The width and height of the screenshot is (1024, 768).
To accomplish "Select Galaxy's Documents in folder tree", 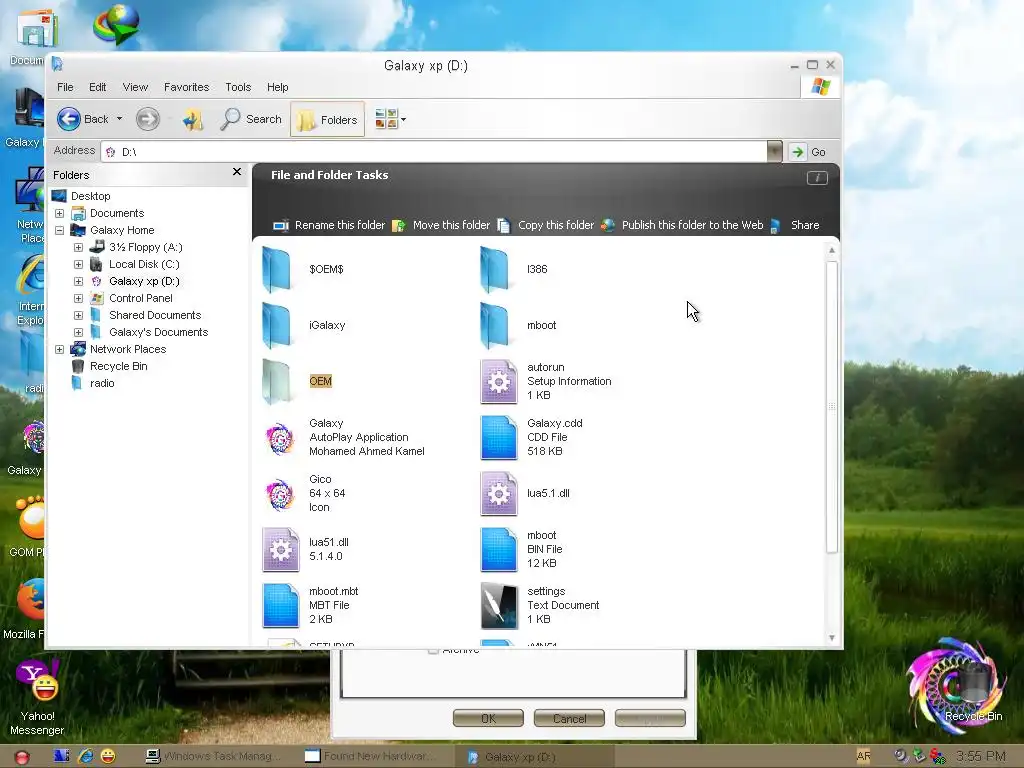I will click(159, 332).
